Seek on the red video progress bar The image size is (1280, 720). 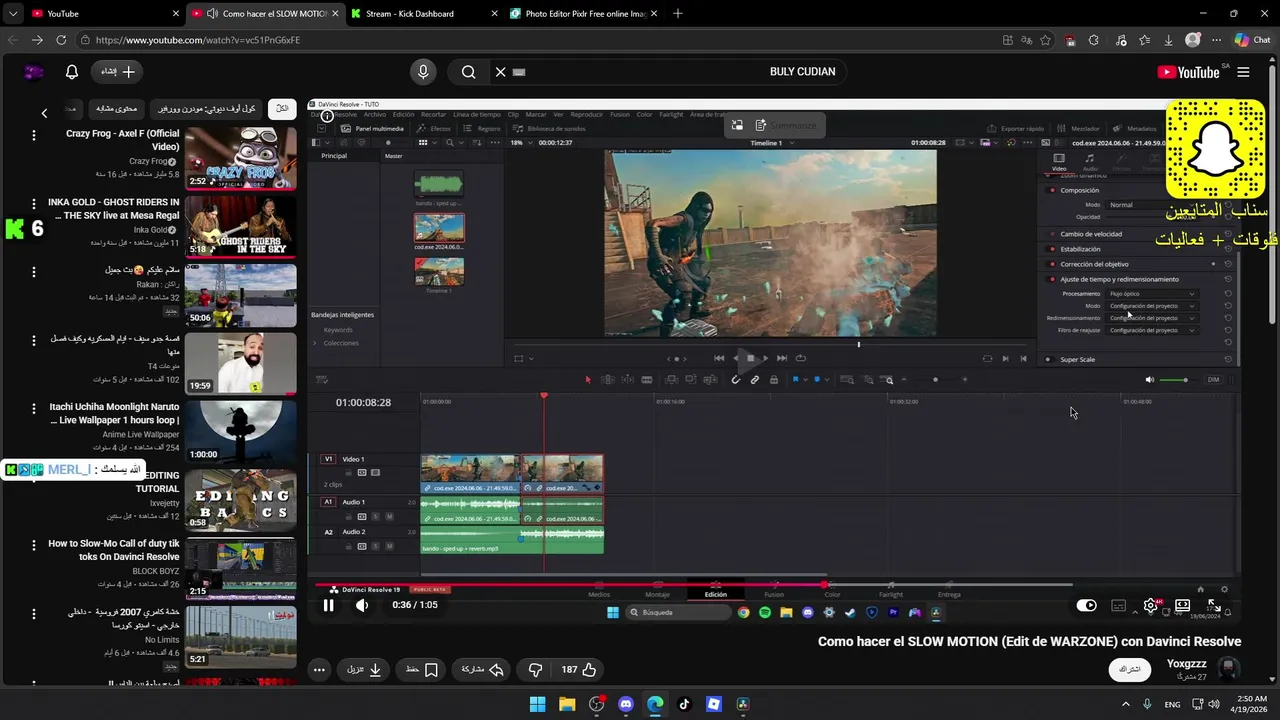[693, 585]
